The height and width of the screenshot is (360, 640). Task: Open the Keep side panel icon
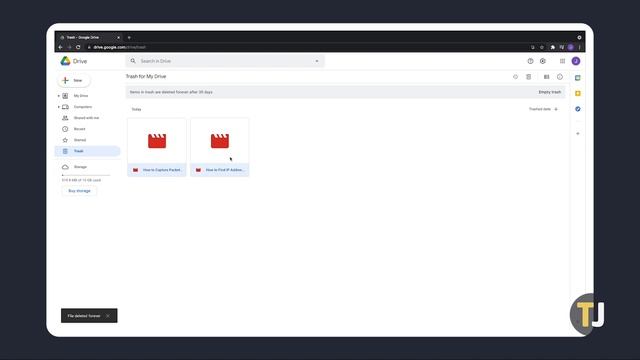578,93
